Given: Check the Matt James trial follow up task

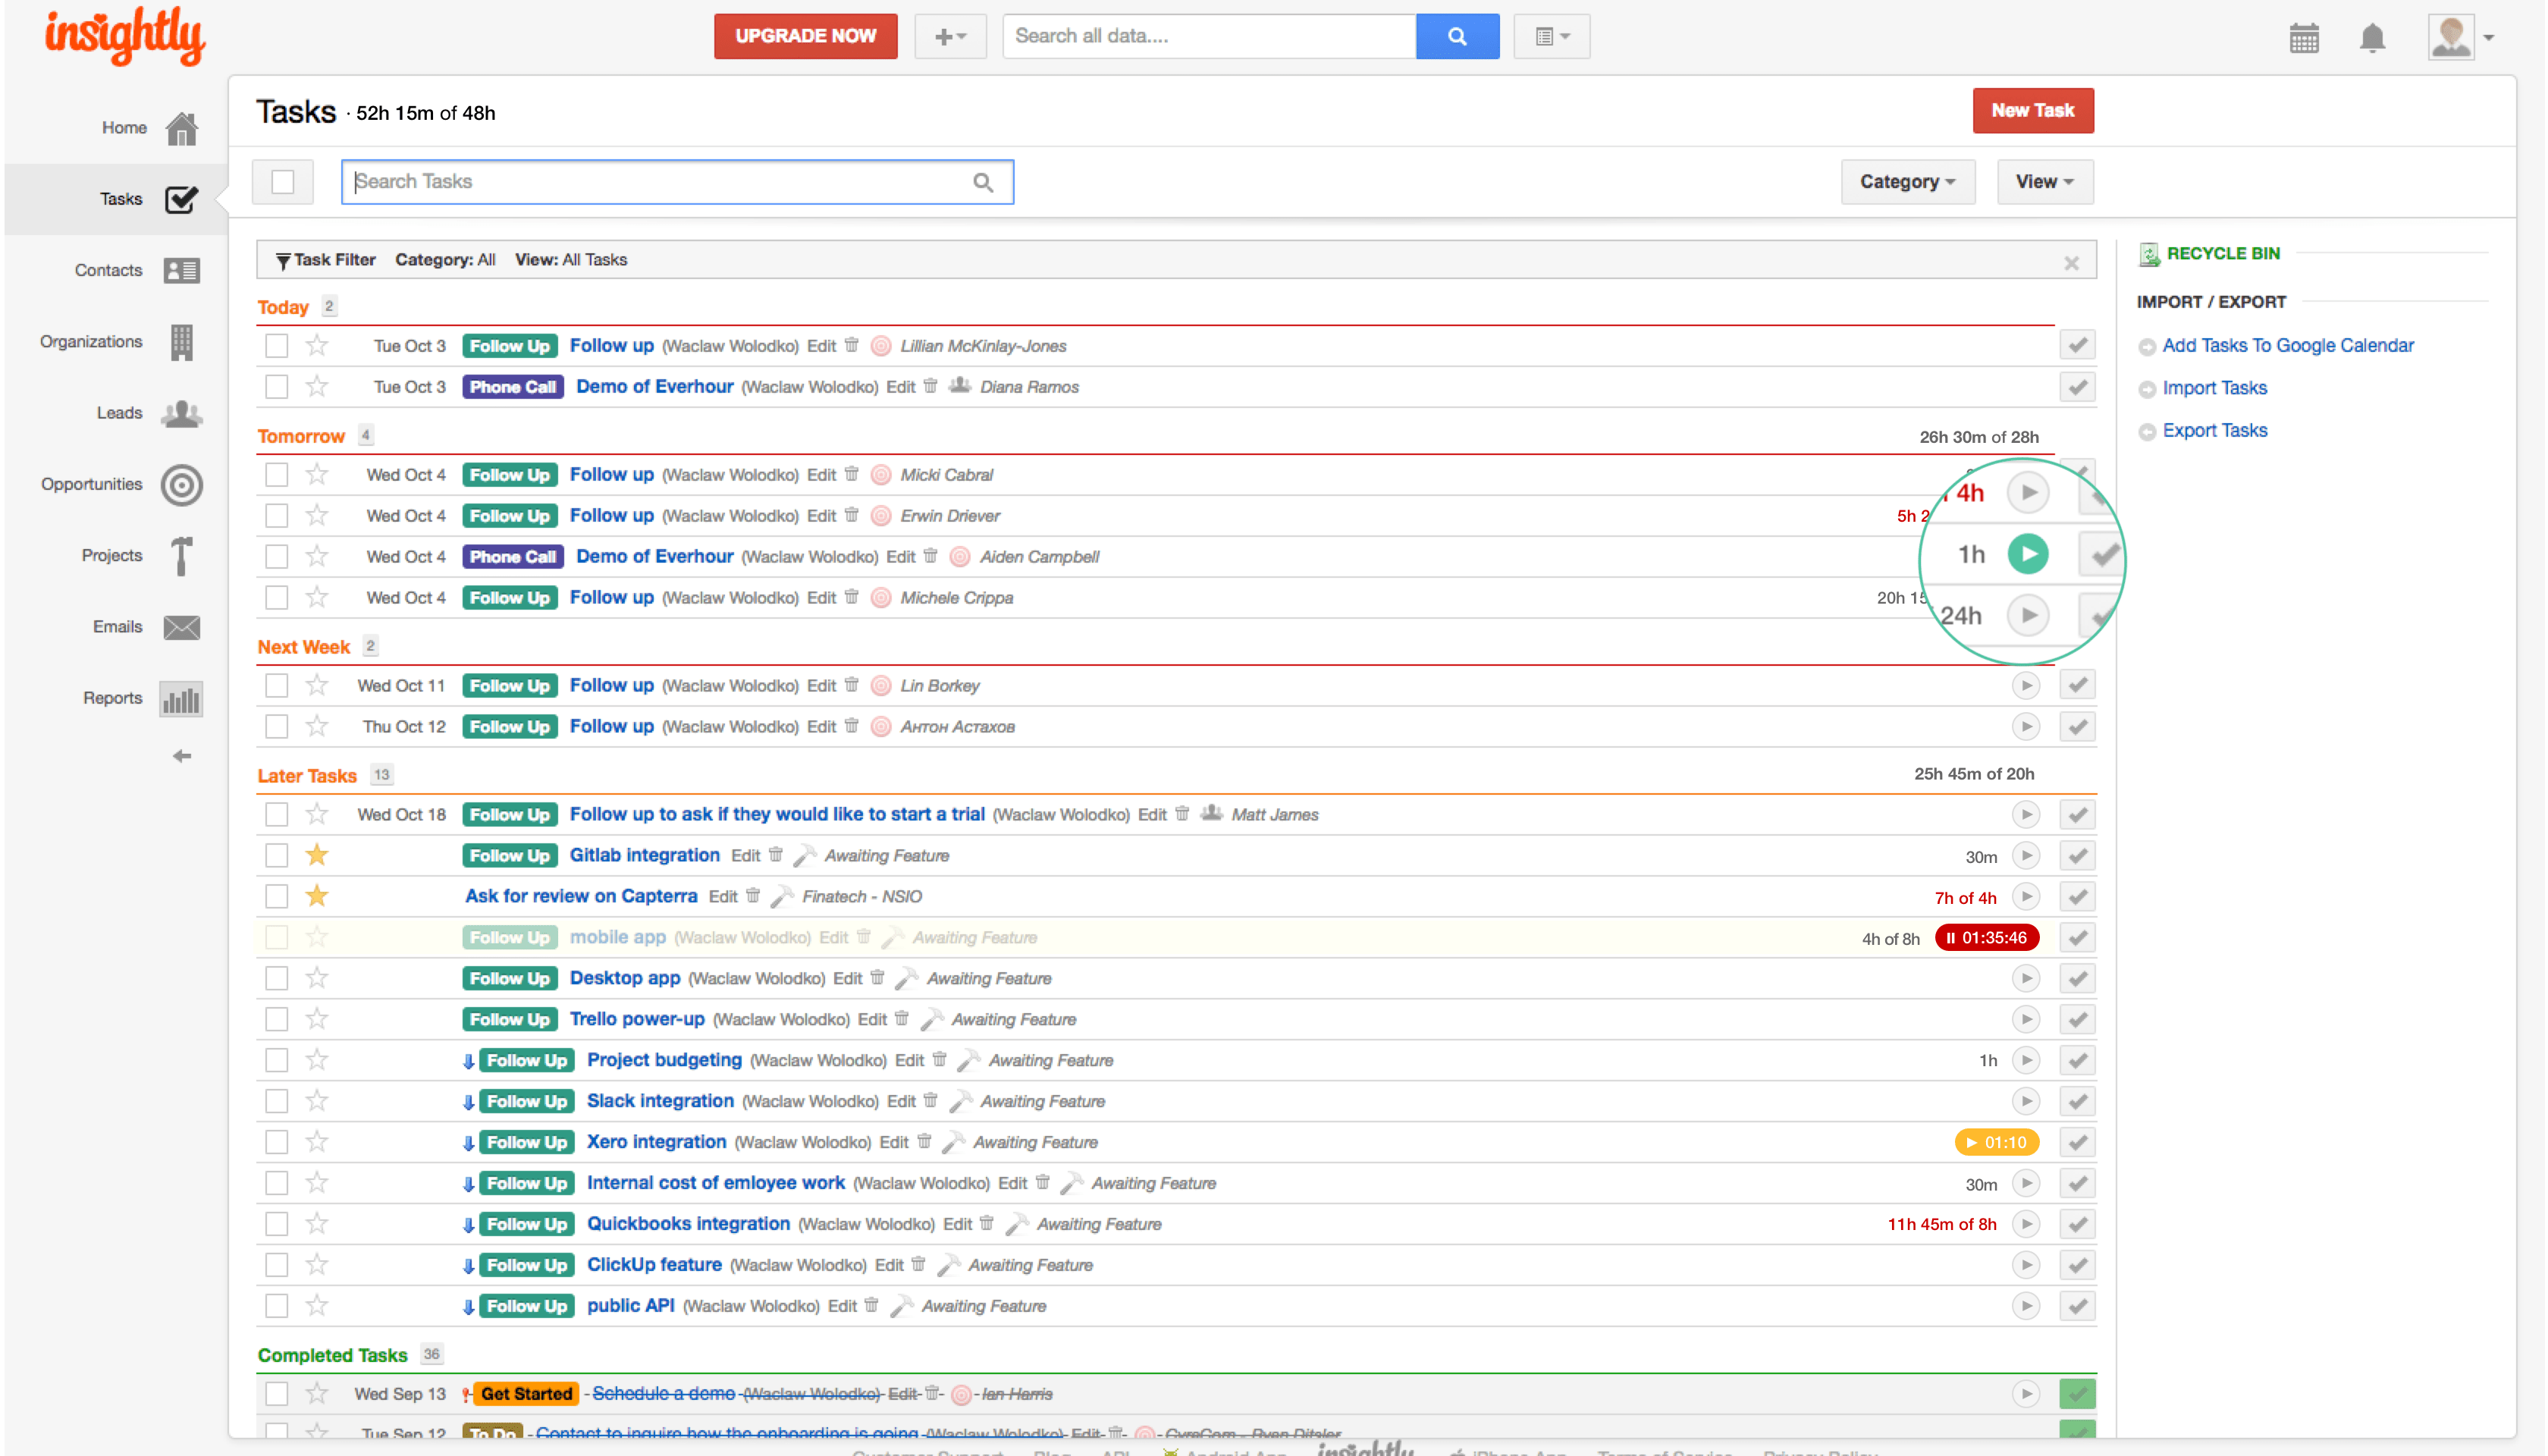Looking at the screenshot, I should 276,814.
